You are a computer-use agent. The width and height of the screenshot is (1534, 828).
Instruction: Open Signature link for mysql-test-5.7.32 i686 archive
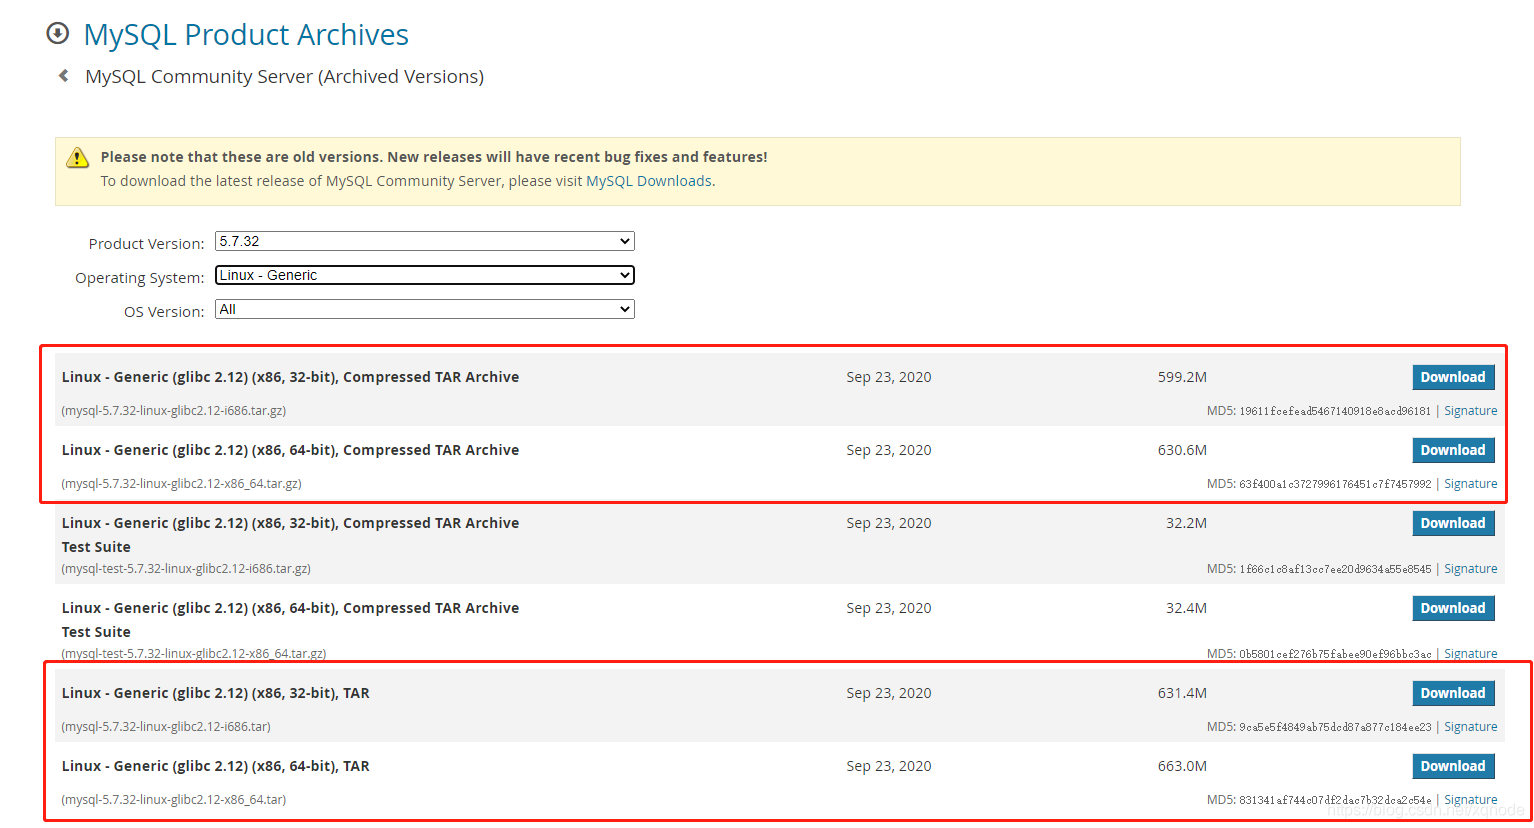tap(1470, 569)
